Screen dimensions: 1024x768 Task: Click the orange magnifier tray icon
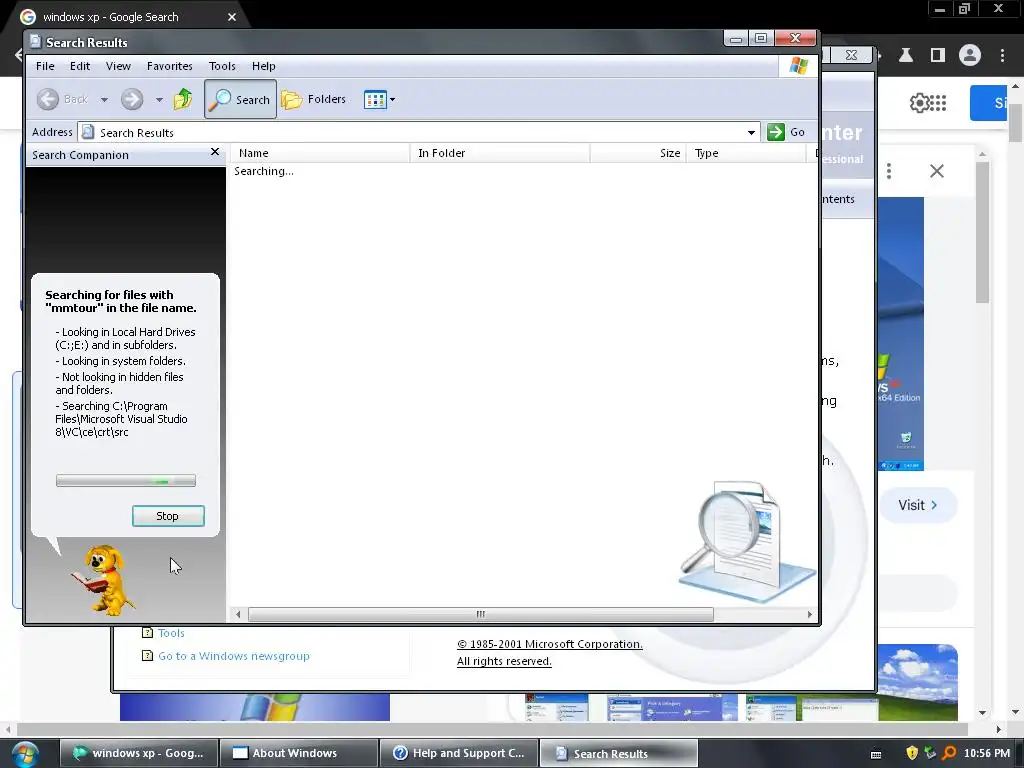[x=949, y=753]
